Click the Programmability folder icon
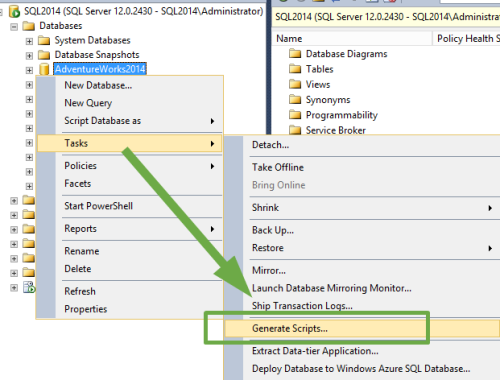 (295, 115)
